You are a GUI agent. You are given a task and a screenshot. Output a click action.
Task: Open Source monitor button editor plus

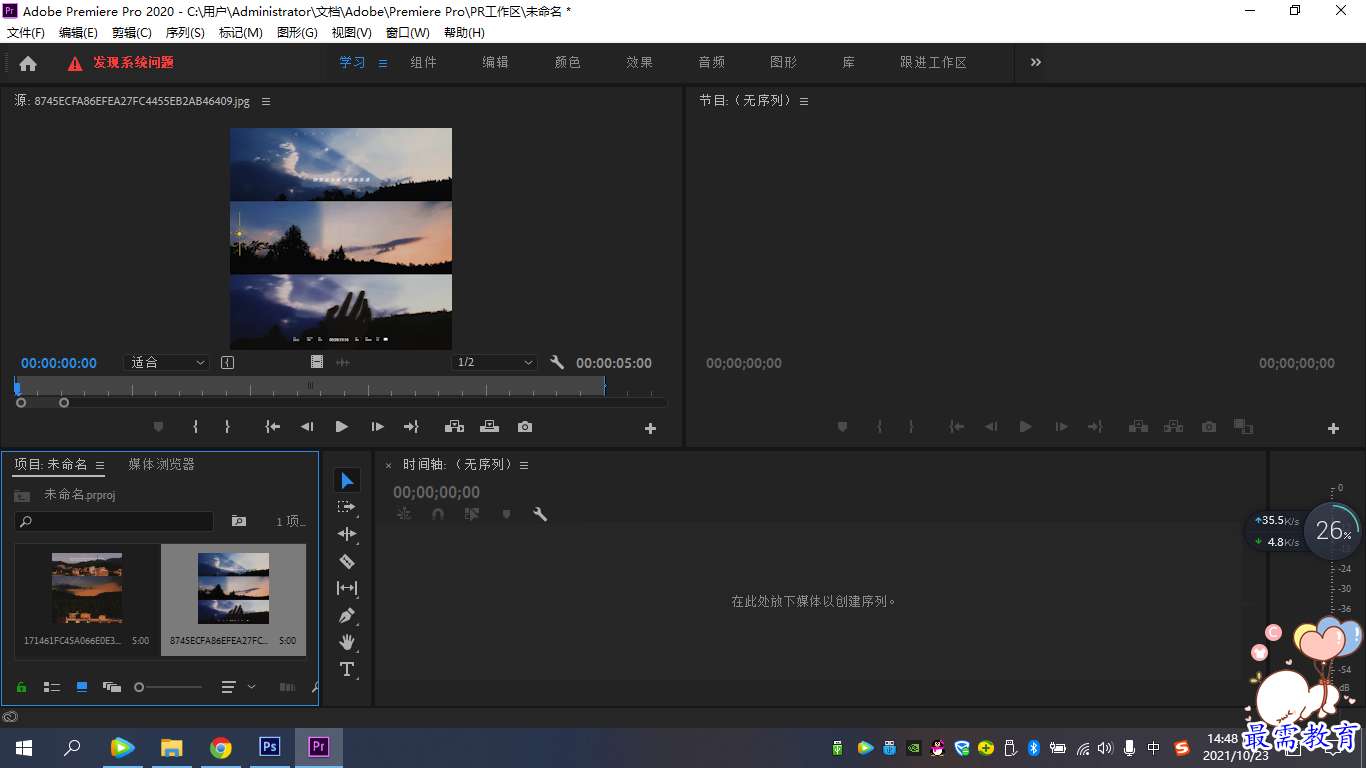coord(650,428)
